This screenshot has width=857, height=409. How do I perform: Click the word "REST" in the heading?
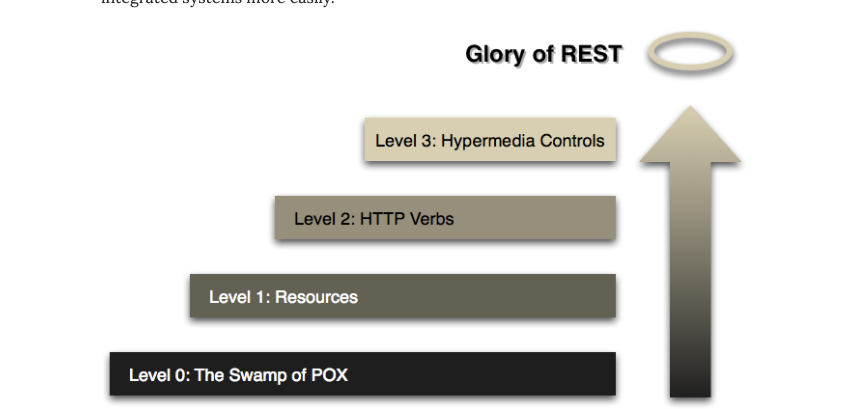590,54
